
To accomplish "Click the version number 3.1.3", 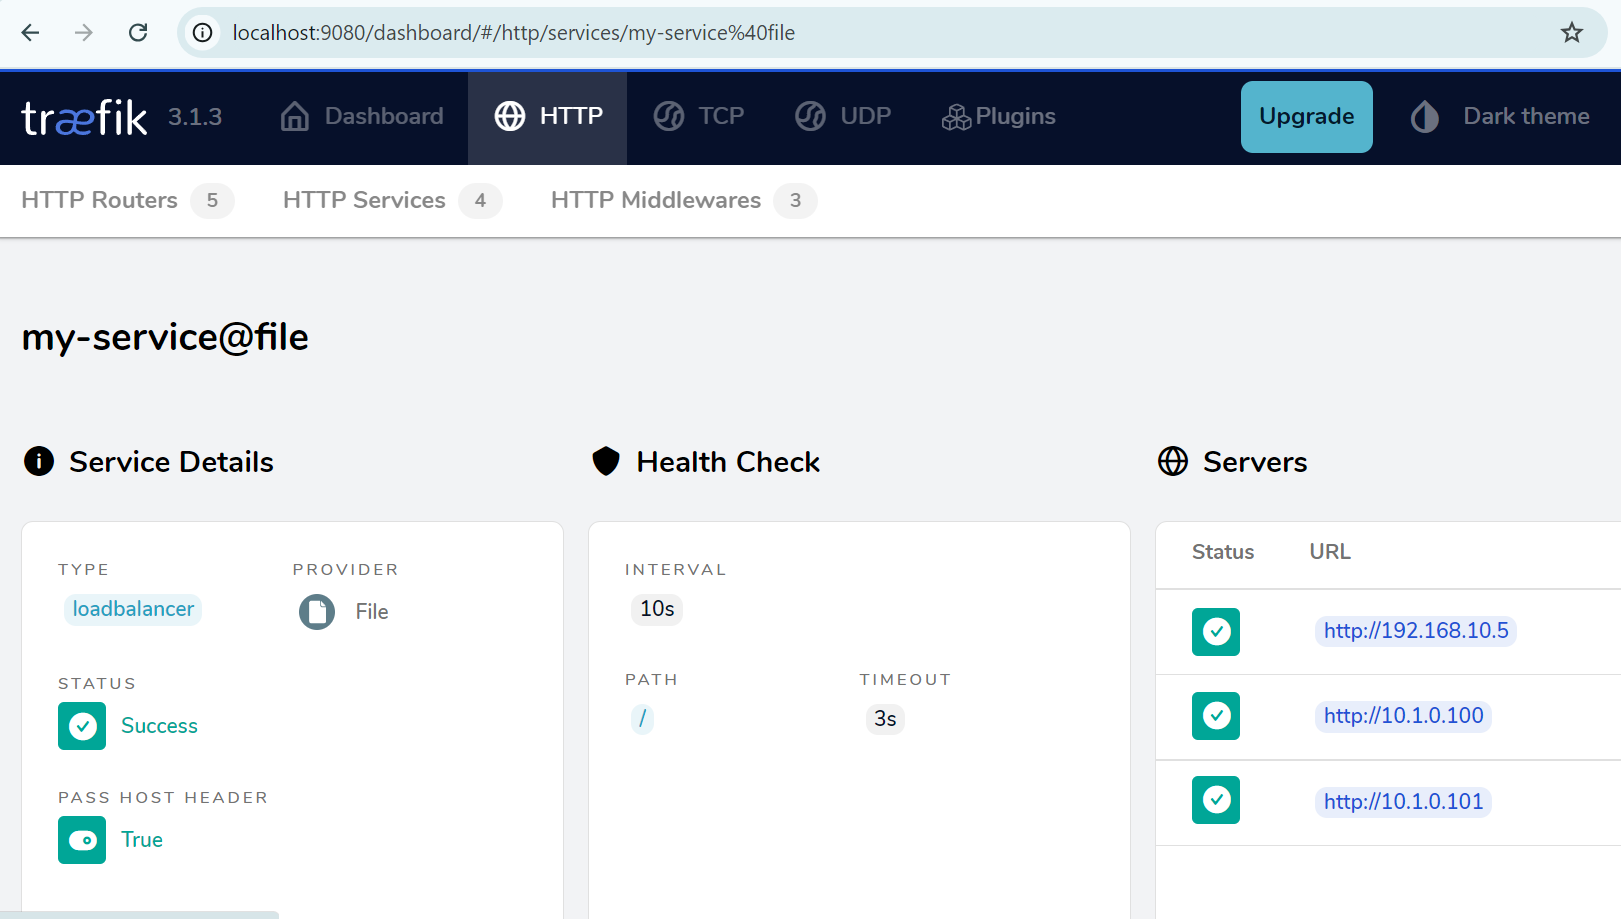I will (195, 117).
